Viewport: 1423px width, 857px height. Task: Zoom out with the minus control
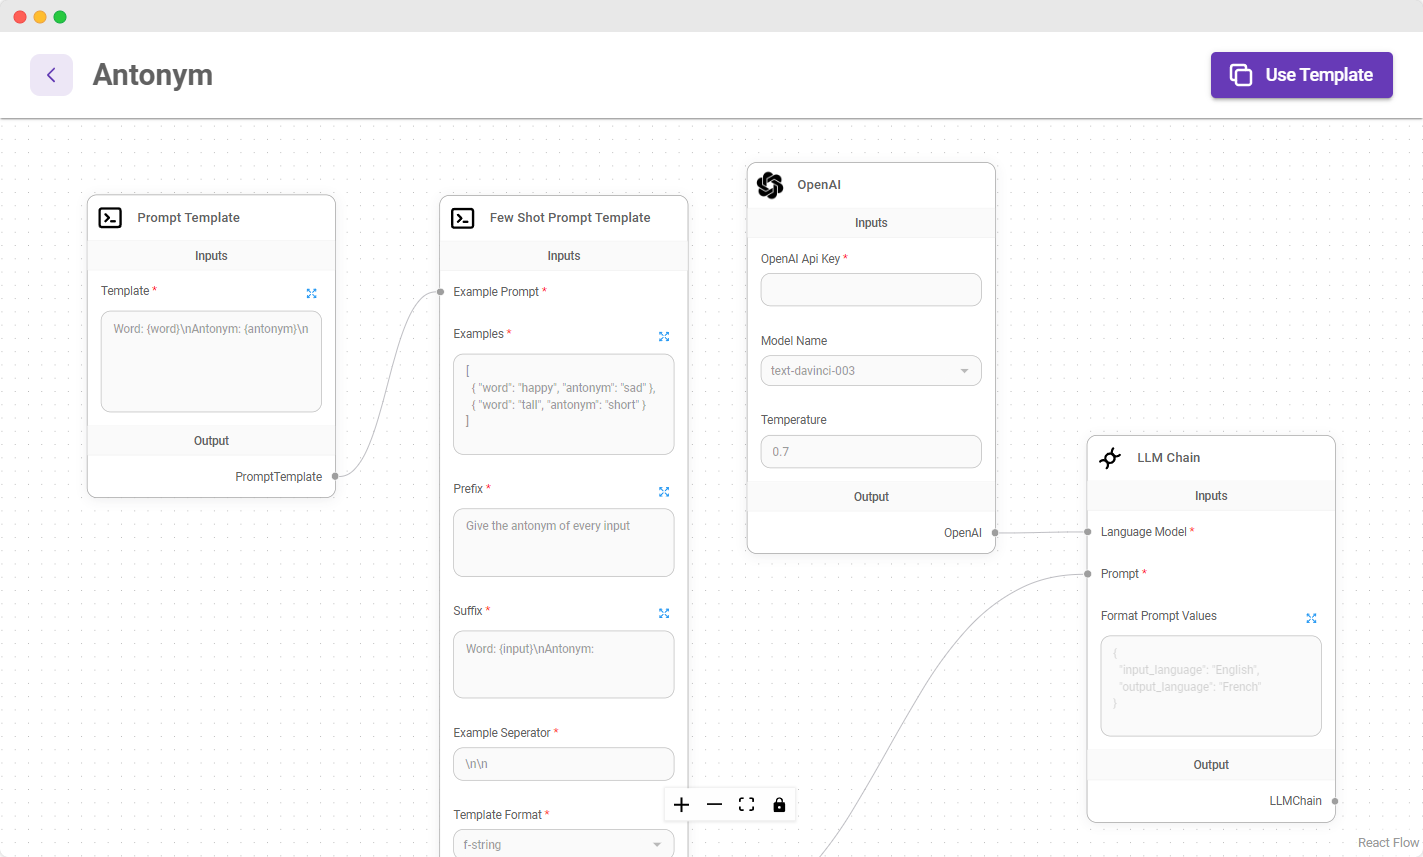tap(714, 805)
